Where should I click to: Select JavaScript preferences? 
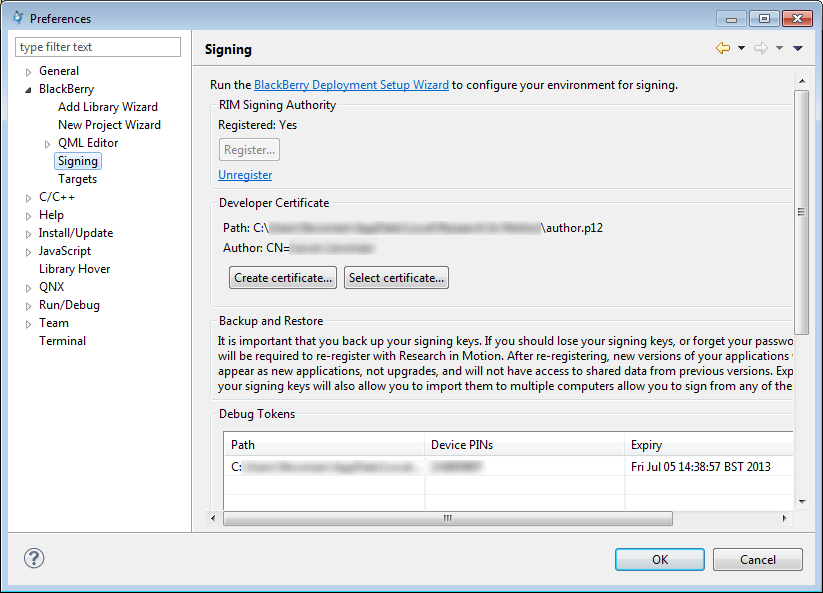click(65, 251)
